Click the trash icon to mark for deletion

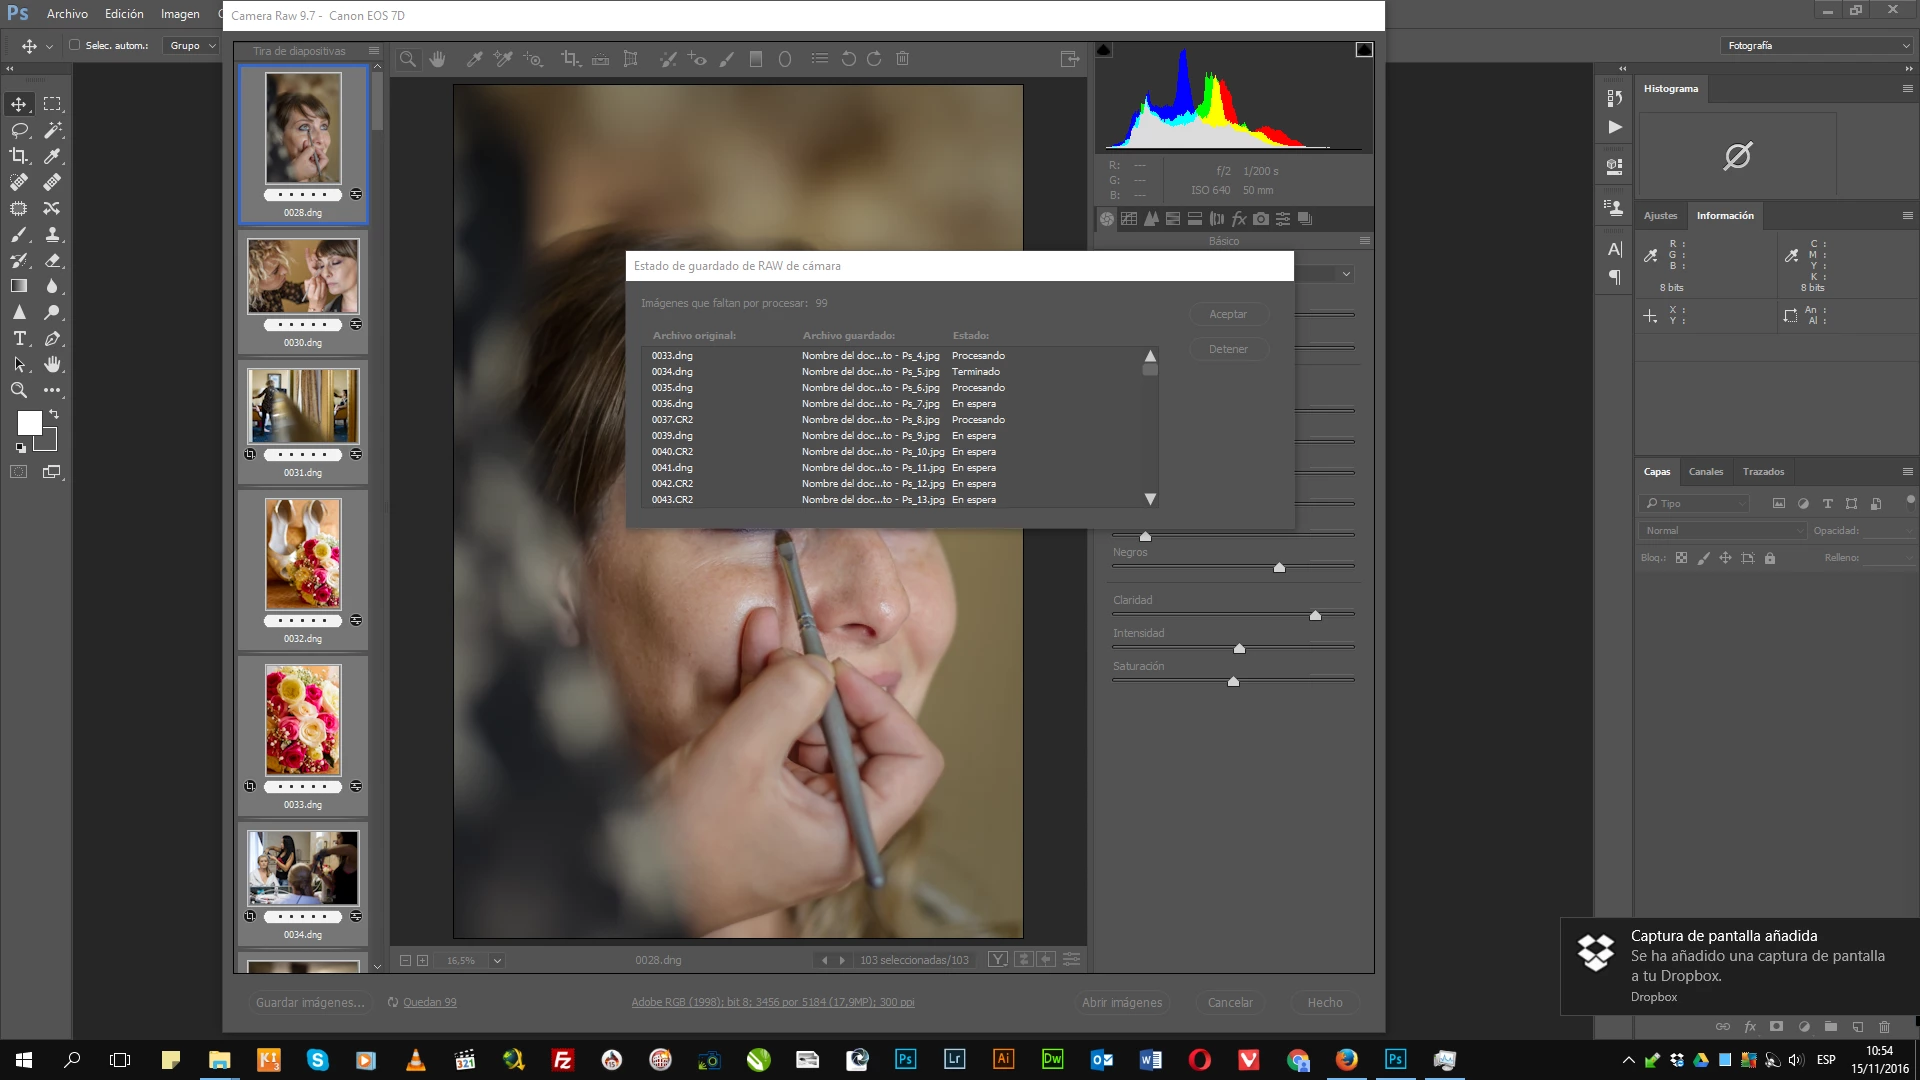902,59
